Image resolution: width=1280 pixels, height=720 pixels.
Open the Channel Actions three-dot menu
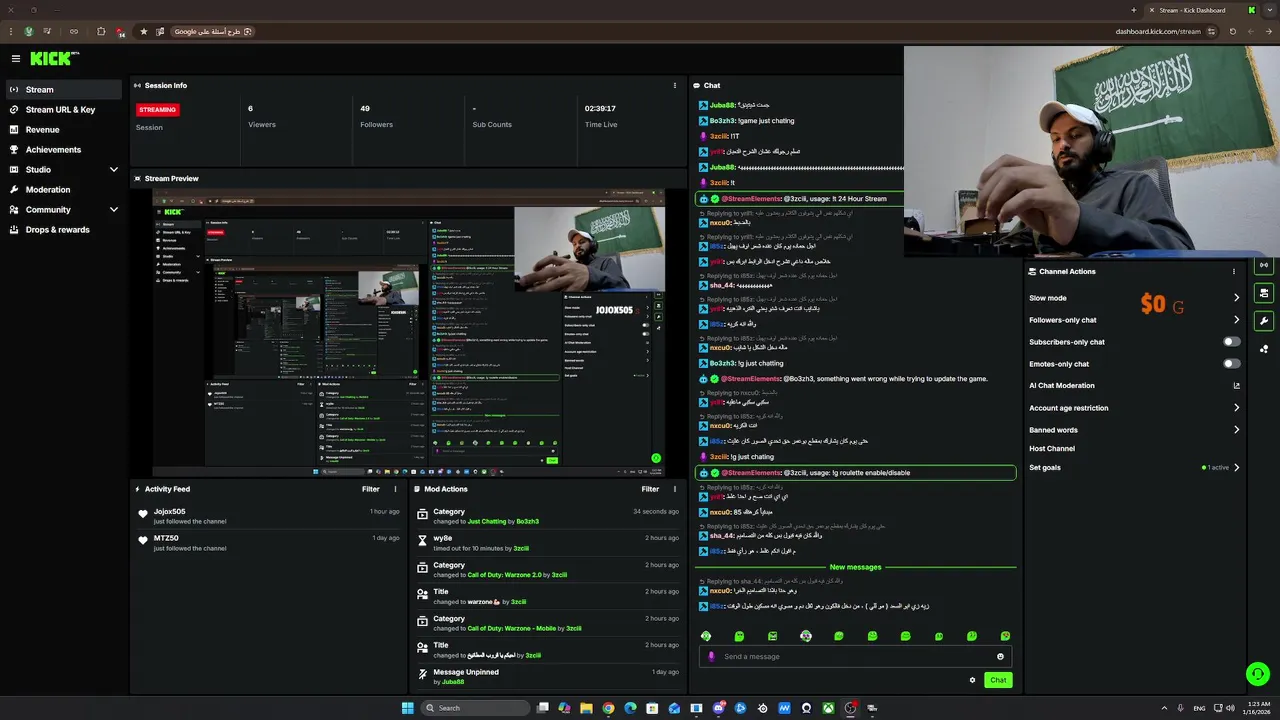[x=1234, y=272]
